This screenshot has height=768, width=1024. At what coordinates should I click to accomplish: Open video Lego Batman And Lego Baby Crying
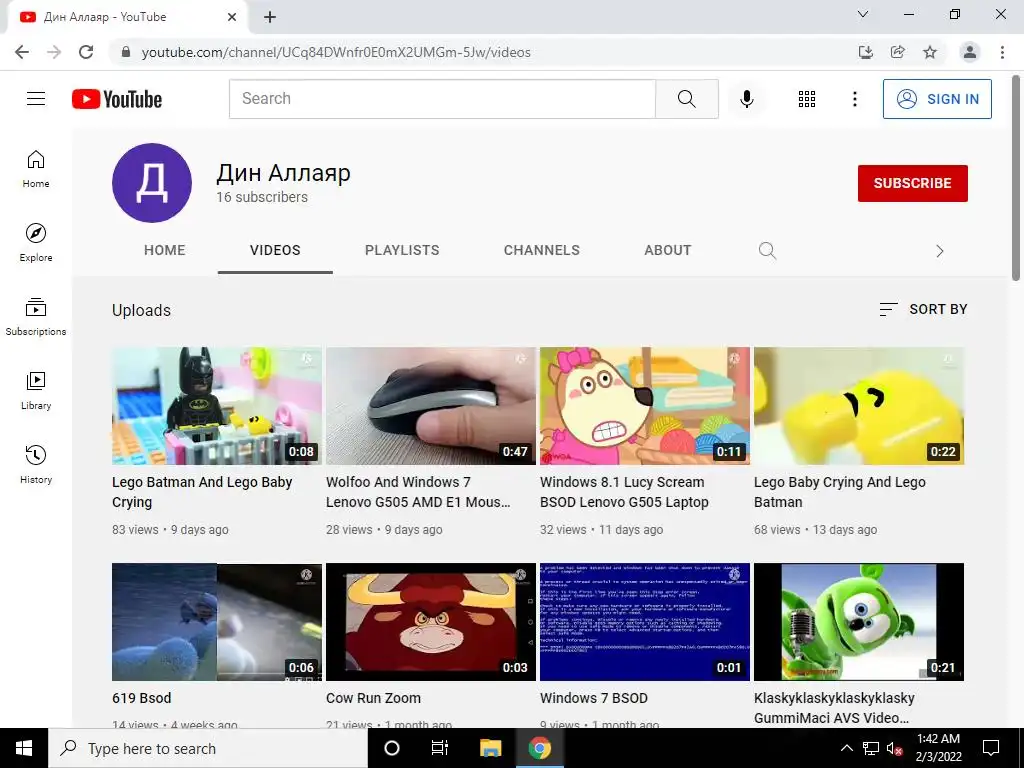tap(202, 492)
